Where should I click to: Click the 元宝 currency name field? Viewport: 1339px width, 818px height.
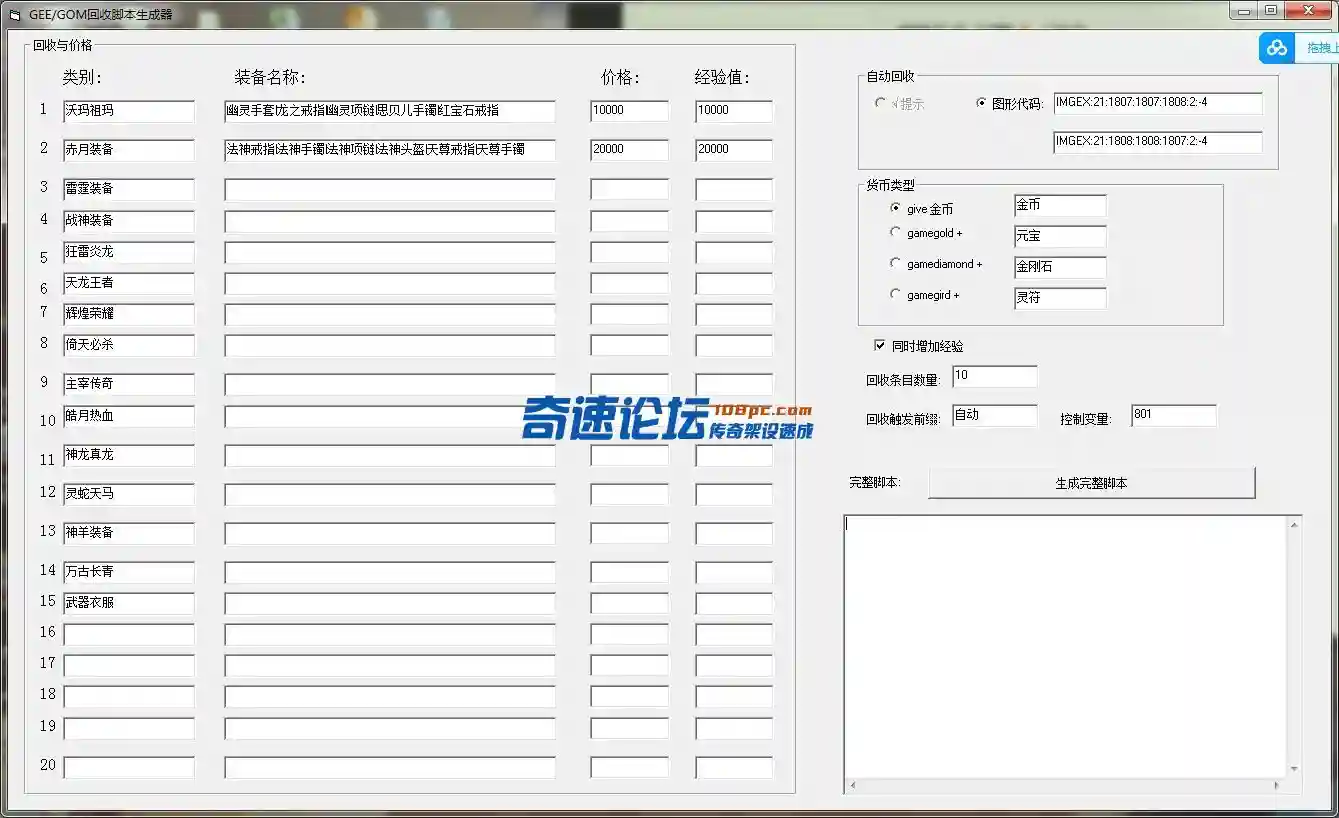coord(1060,237)
